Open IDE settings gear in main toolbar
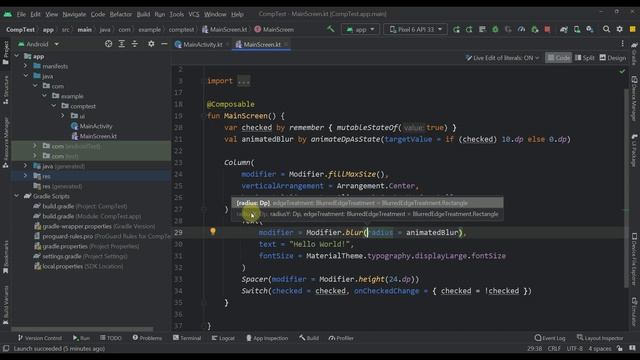The height and width of the screenshot is (360, 640). [620, 29]
